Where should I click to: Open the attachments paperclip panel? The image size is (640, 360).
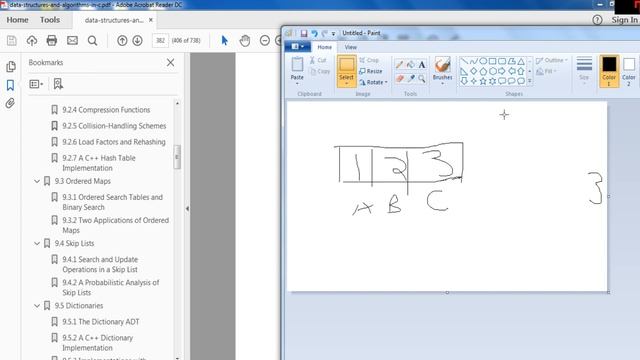[11, 103]
